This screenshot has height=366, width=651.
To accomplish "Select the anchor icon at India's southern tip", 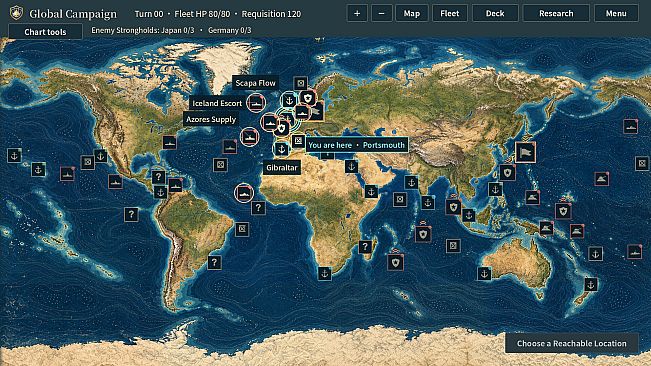I will click(x=428, y=203).
